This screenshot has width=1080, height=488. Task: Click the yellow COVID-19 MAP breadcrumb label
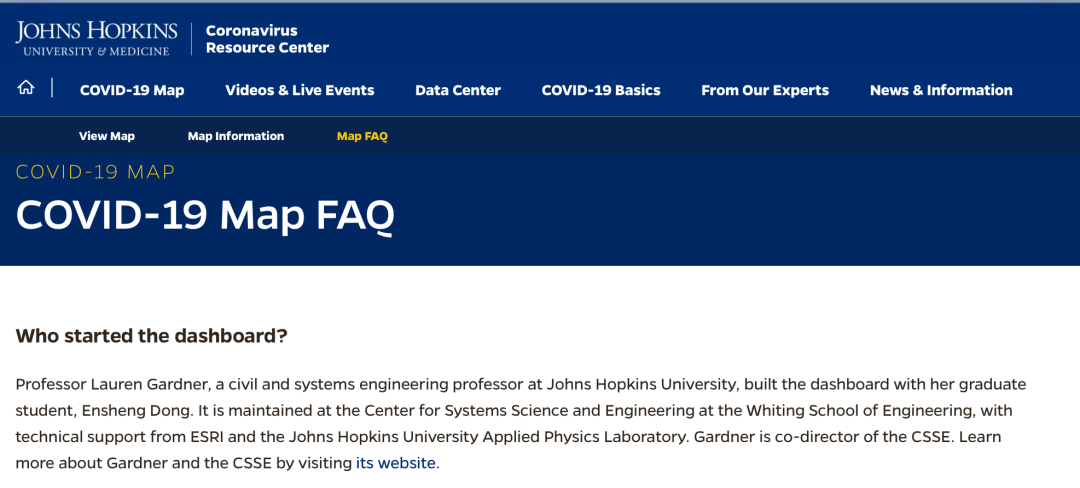point(96,172)
